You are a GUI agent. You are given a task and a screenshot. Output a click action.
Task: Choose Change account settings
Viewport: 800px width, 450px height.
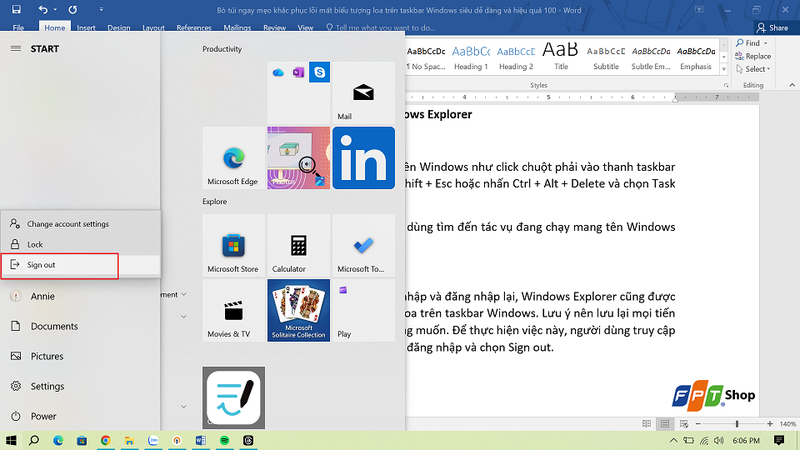point(80,223)
